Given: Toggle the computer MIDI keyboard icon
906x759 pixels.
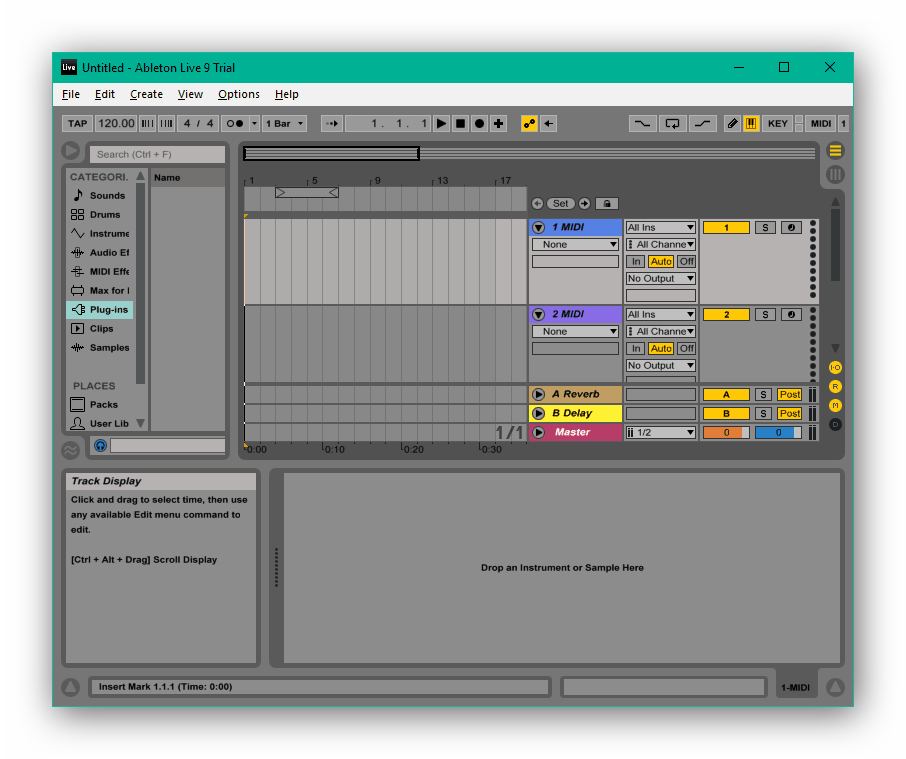Looking at the screenshot, I should [x=750, y=124].
